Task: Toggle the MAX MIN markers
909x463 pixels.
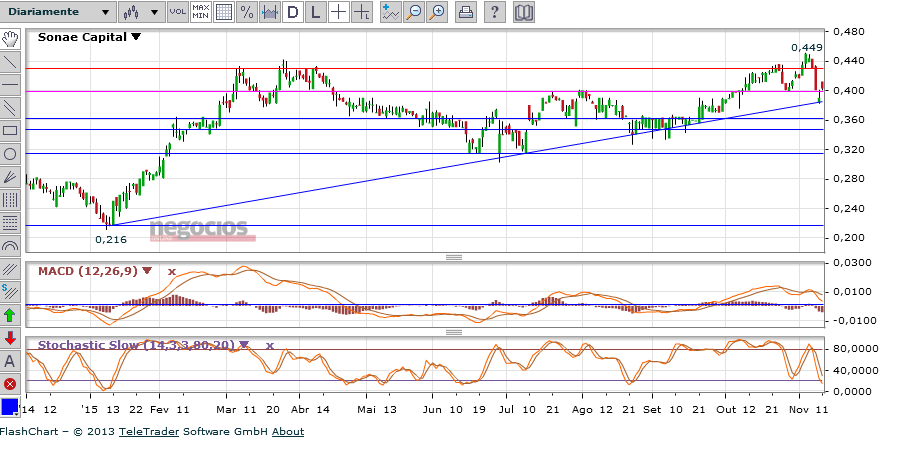Action: 200,12
